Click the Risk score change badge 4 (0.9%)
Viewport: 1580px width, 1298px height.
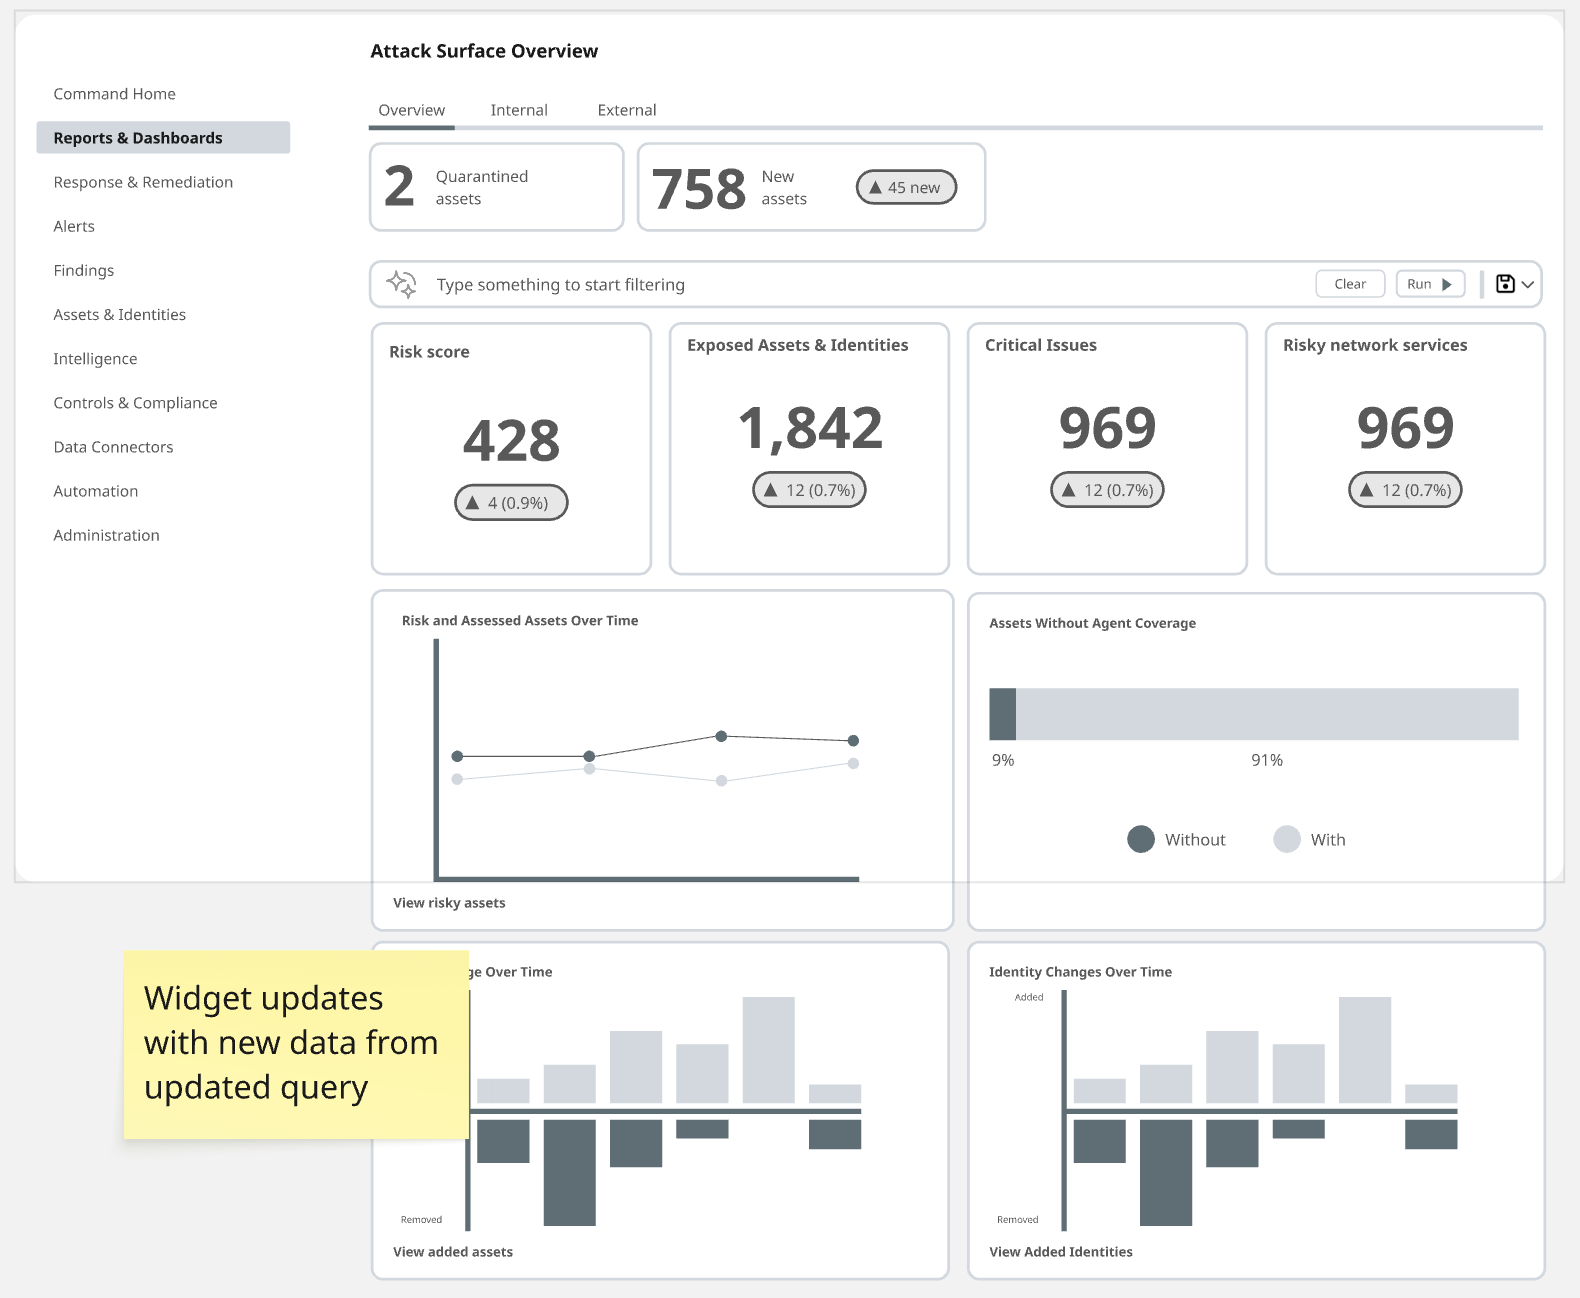click(x=511, y=503)
